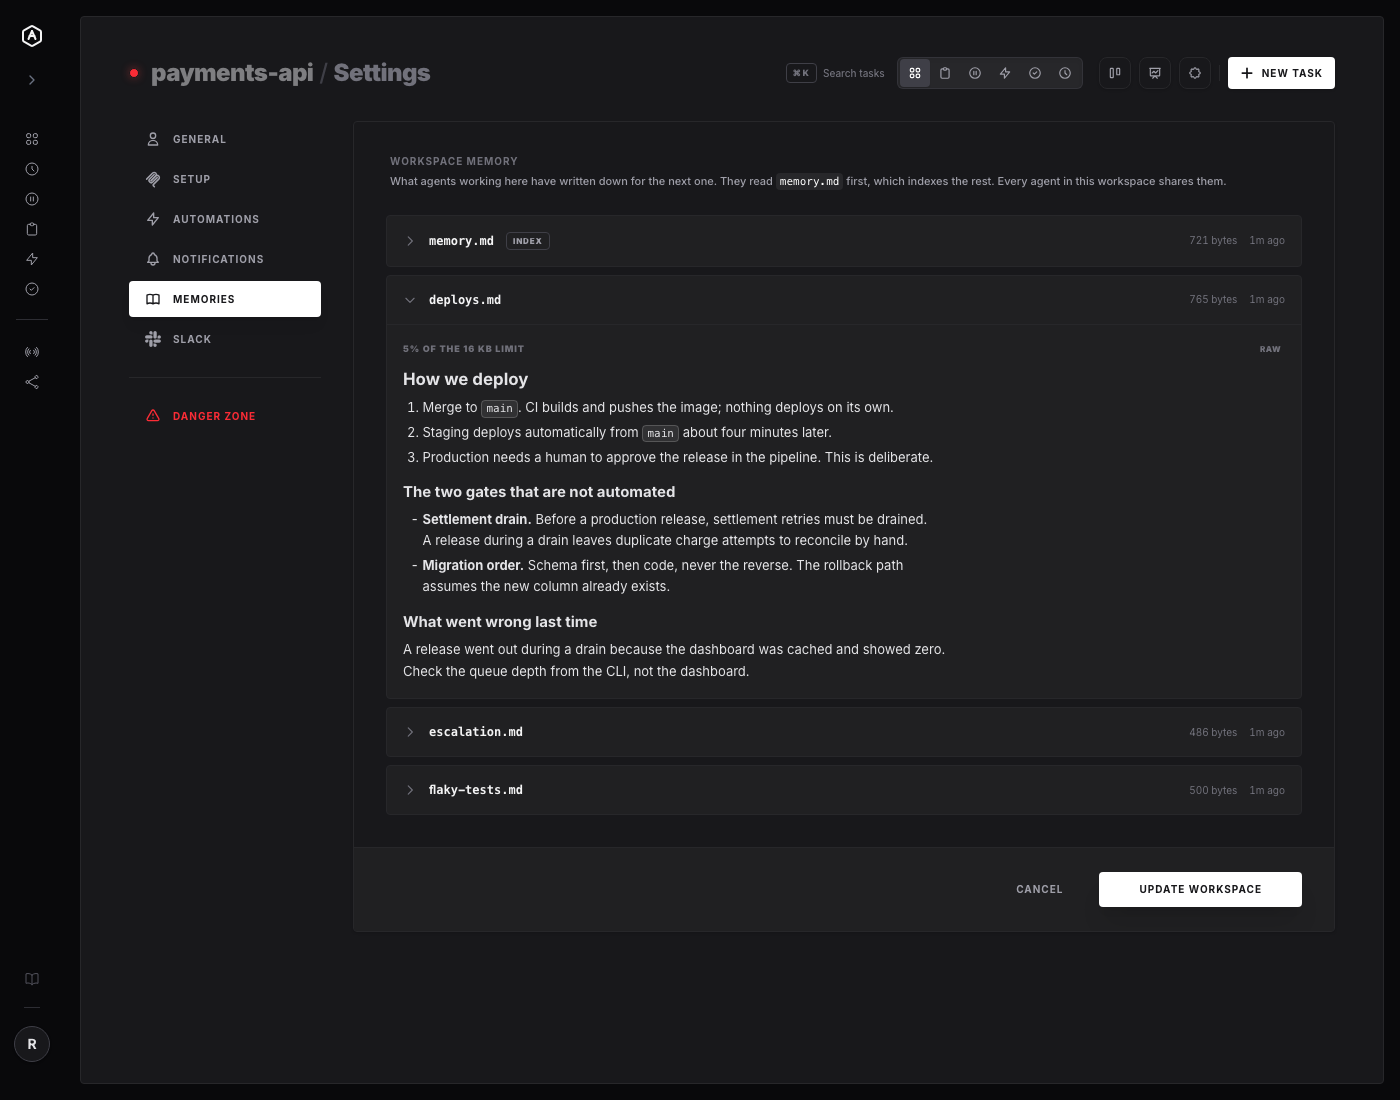The height and width of the screenshot is (1100, 1400).
Task: Click the "The two gates that are not automated" heading
Action: pos(539,492)
